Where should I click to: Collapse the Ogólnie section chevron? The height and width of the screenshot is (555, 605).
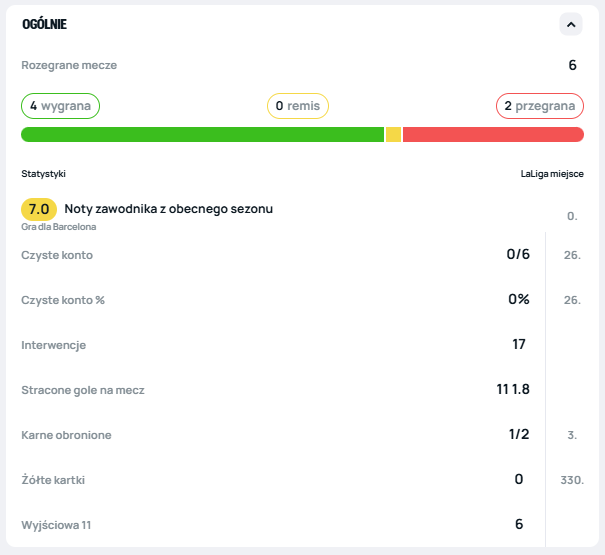(x=570, y=24)
